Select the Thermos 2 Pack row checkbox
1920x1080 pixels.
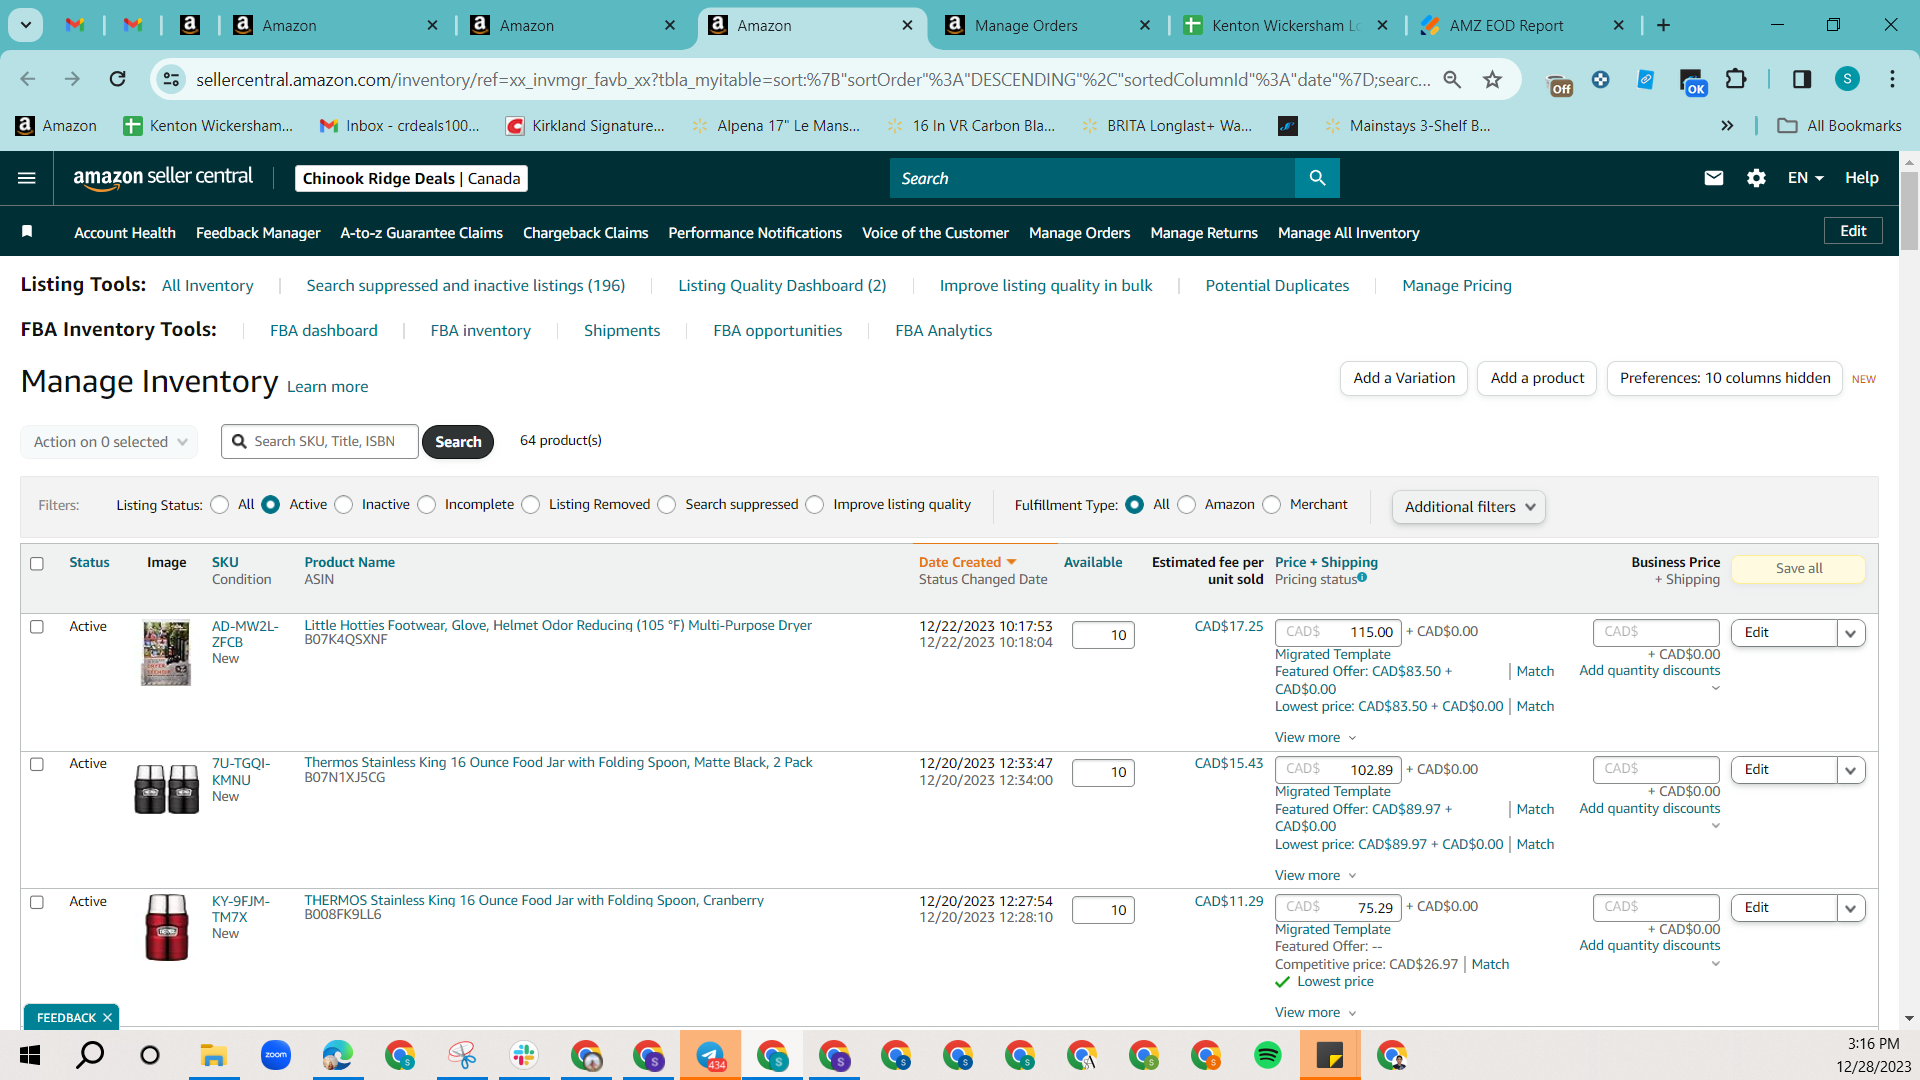[37, 764]
